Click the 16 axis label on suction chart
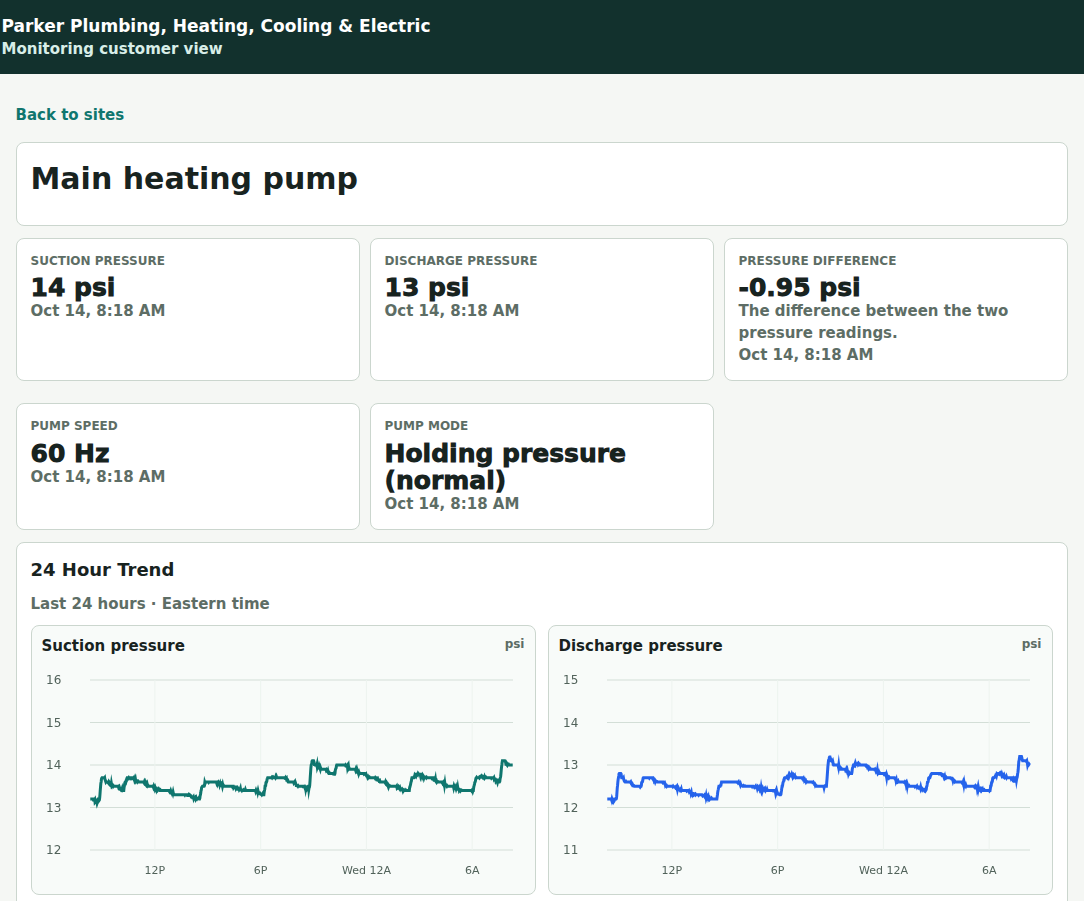The width and height of the screenshot is (1084, 901). coord(53,680)
